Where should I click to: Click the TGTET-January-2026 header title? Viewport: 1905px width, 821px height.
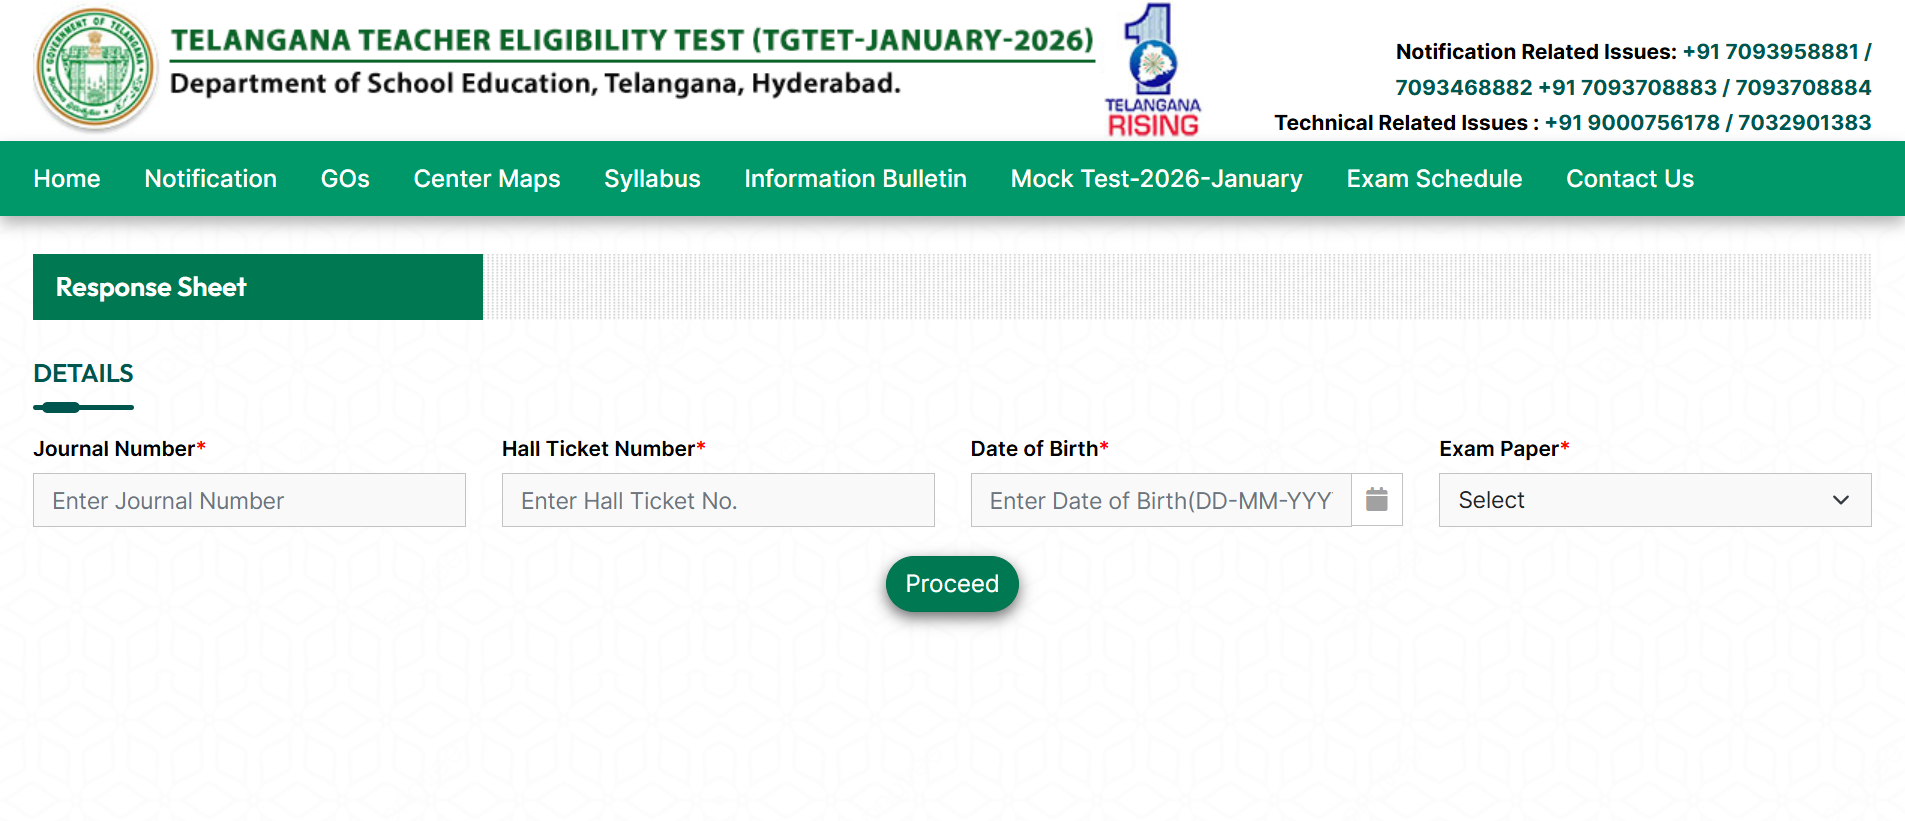pos(632,40)
